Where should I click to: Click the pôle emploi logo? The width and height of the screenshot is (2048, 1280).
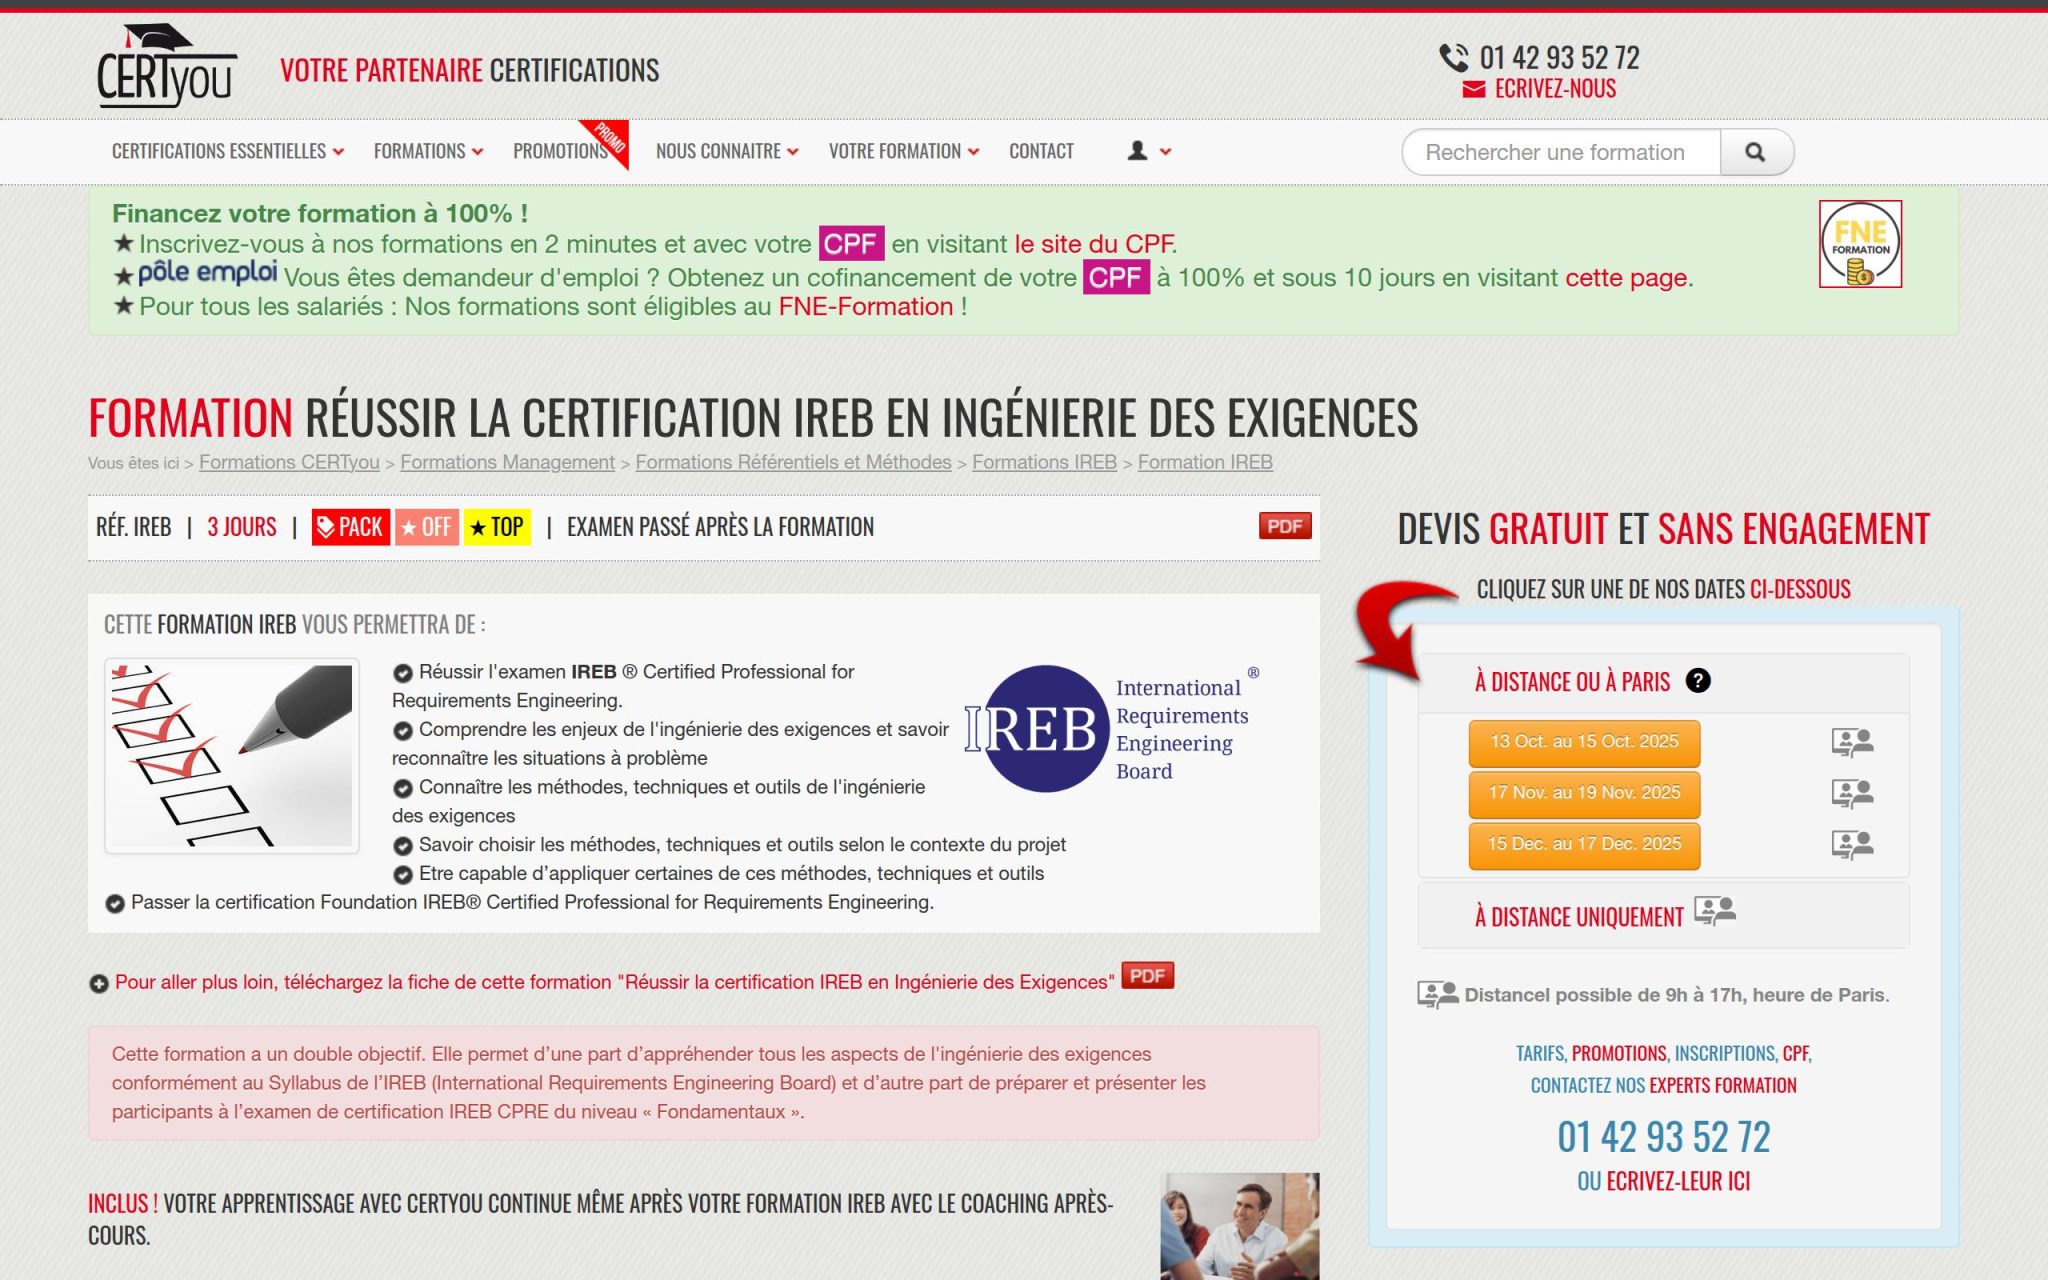pos(207,272)
